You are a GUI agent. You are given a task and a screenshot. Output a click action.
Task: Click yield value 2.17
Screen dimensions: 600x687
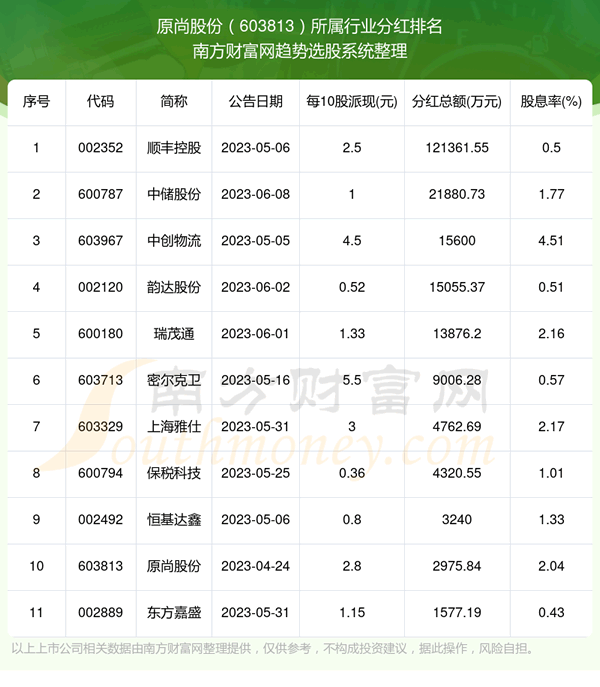tap(551, 426)
